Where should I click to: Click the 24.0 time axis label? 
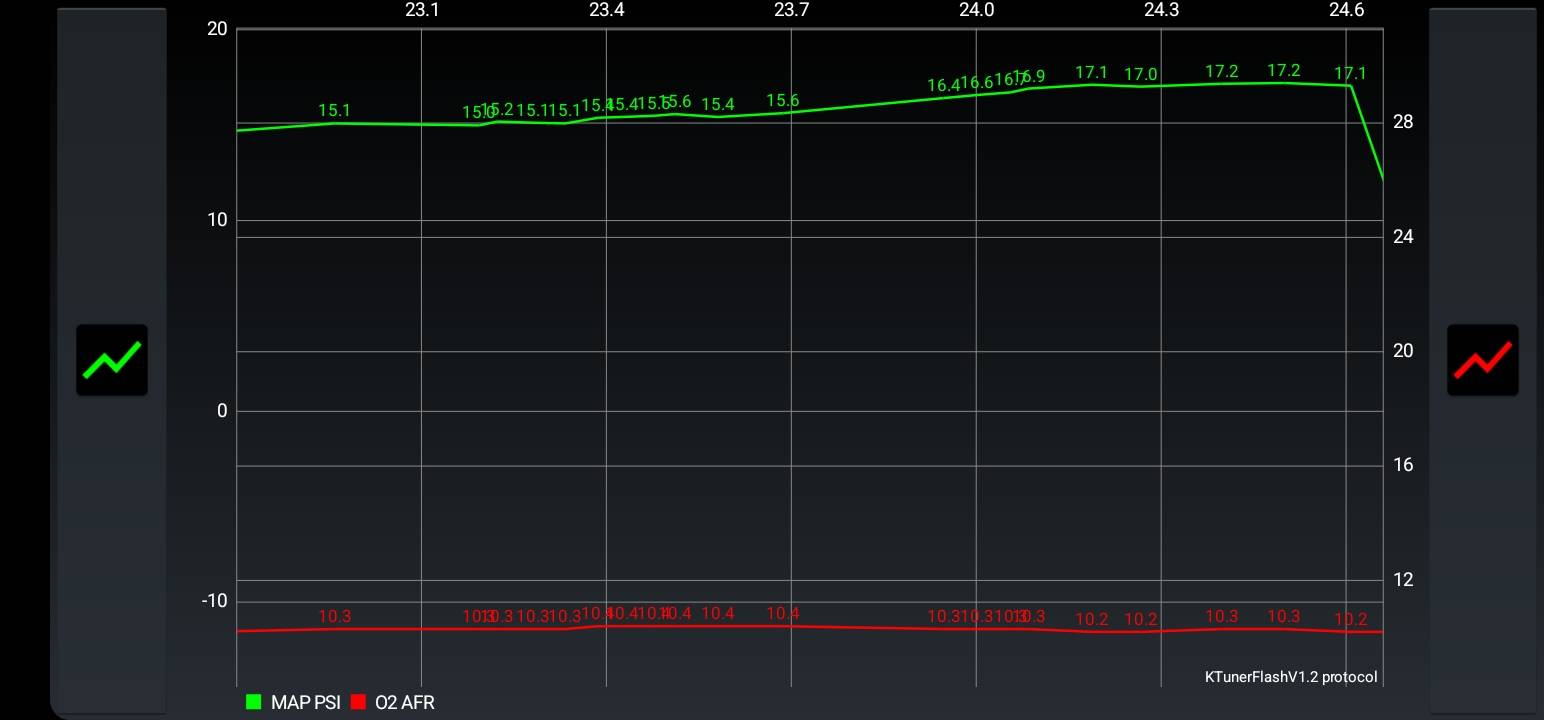coord(977,10)
